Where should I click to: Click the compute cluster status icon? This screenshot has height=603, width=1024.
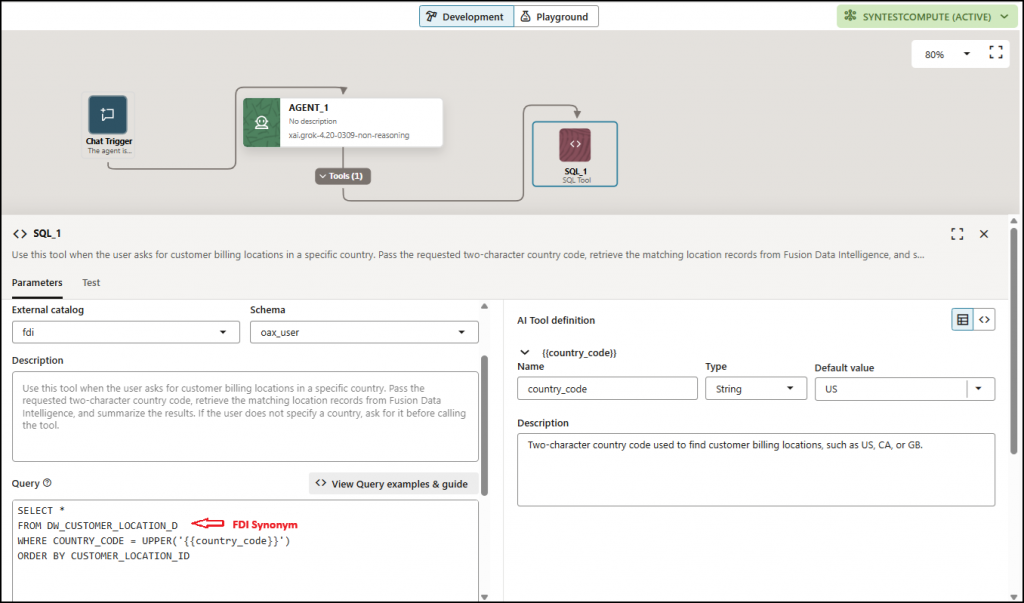tap(850, 16)
